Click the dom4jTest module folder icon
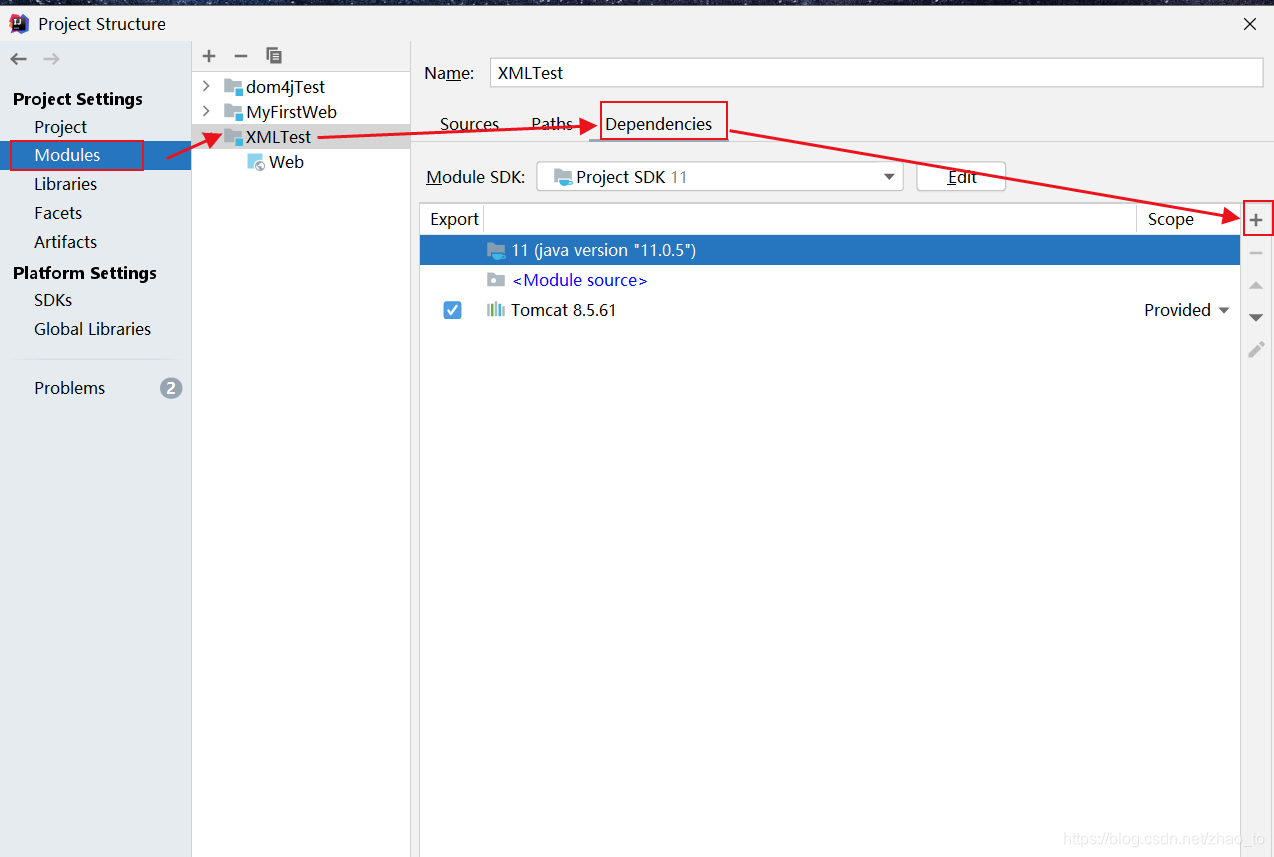1274x857 pixels. click(x=233, y=87)
